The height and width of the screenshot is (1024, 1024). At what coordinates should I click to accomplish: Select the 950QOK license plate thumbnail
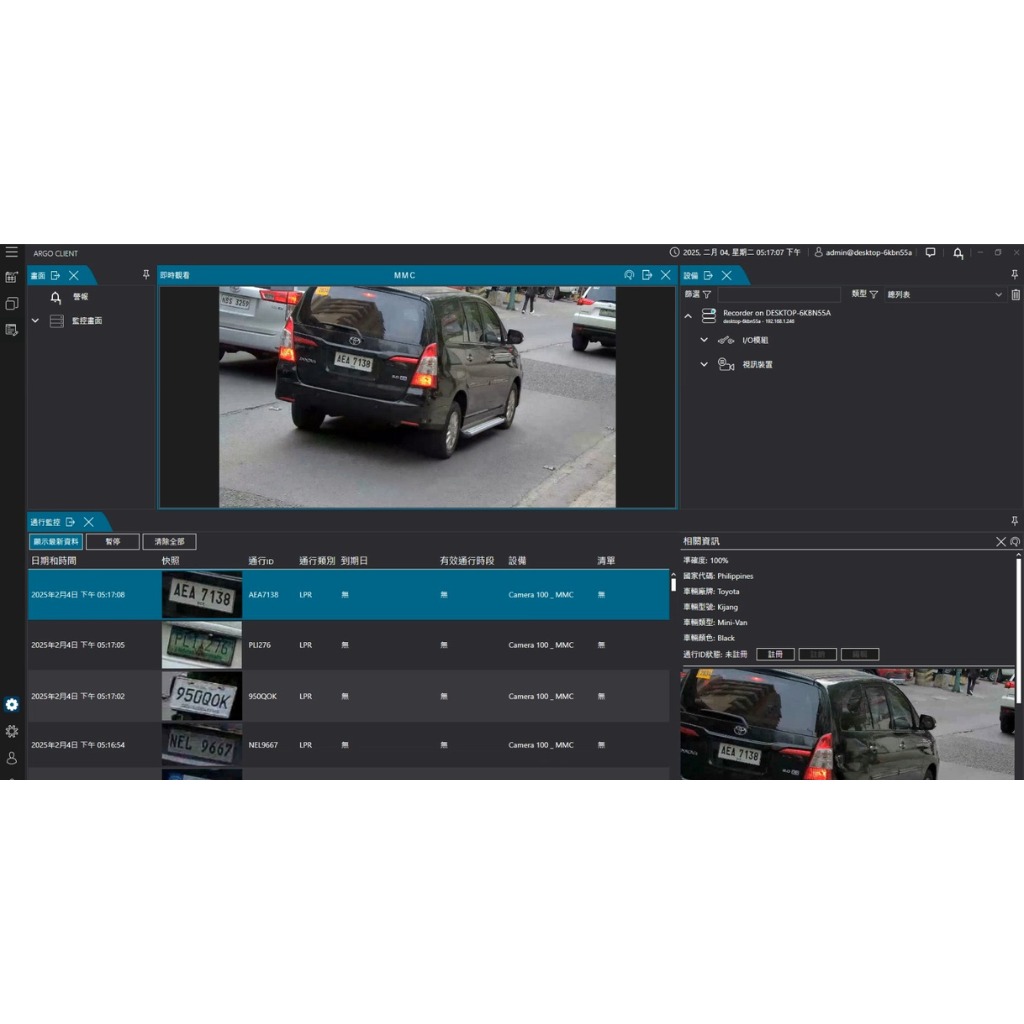pos(201,696)
